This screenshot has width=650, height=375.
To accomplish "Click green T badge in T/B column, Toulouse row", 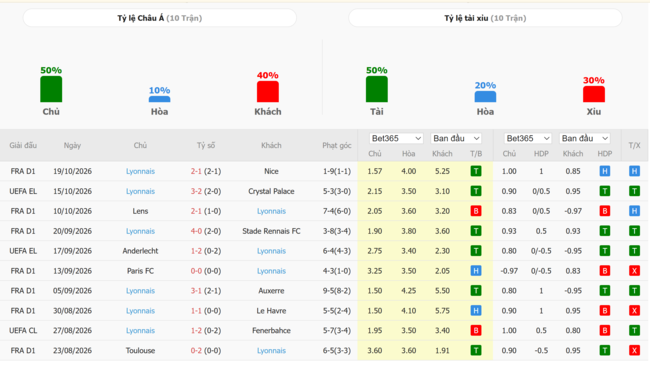I will (x=476, y=350).
